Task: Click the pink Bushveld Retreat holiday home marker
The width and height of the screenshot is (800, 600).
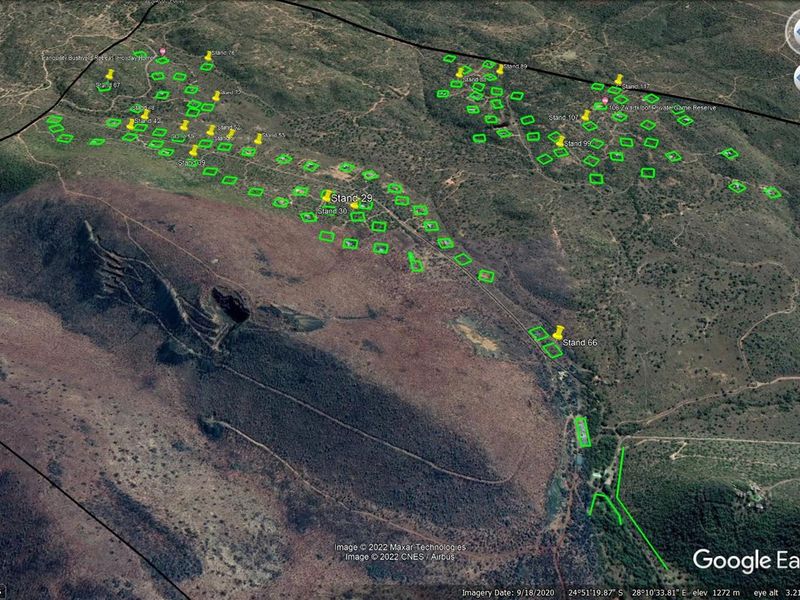Action: (163, 50)
